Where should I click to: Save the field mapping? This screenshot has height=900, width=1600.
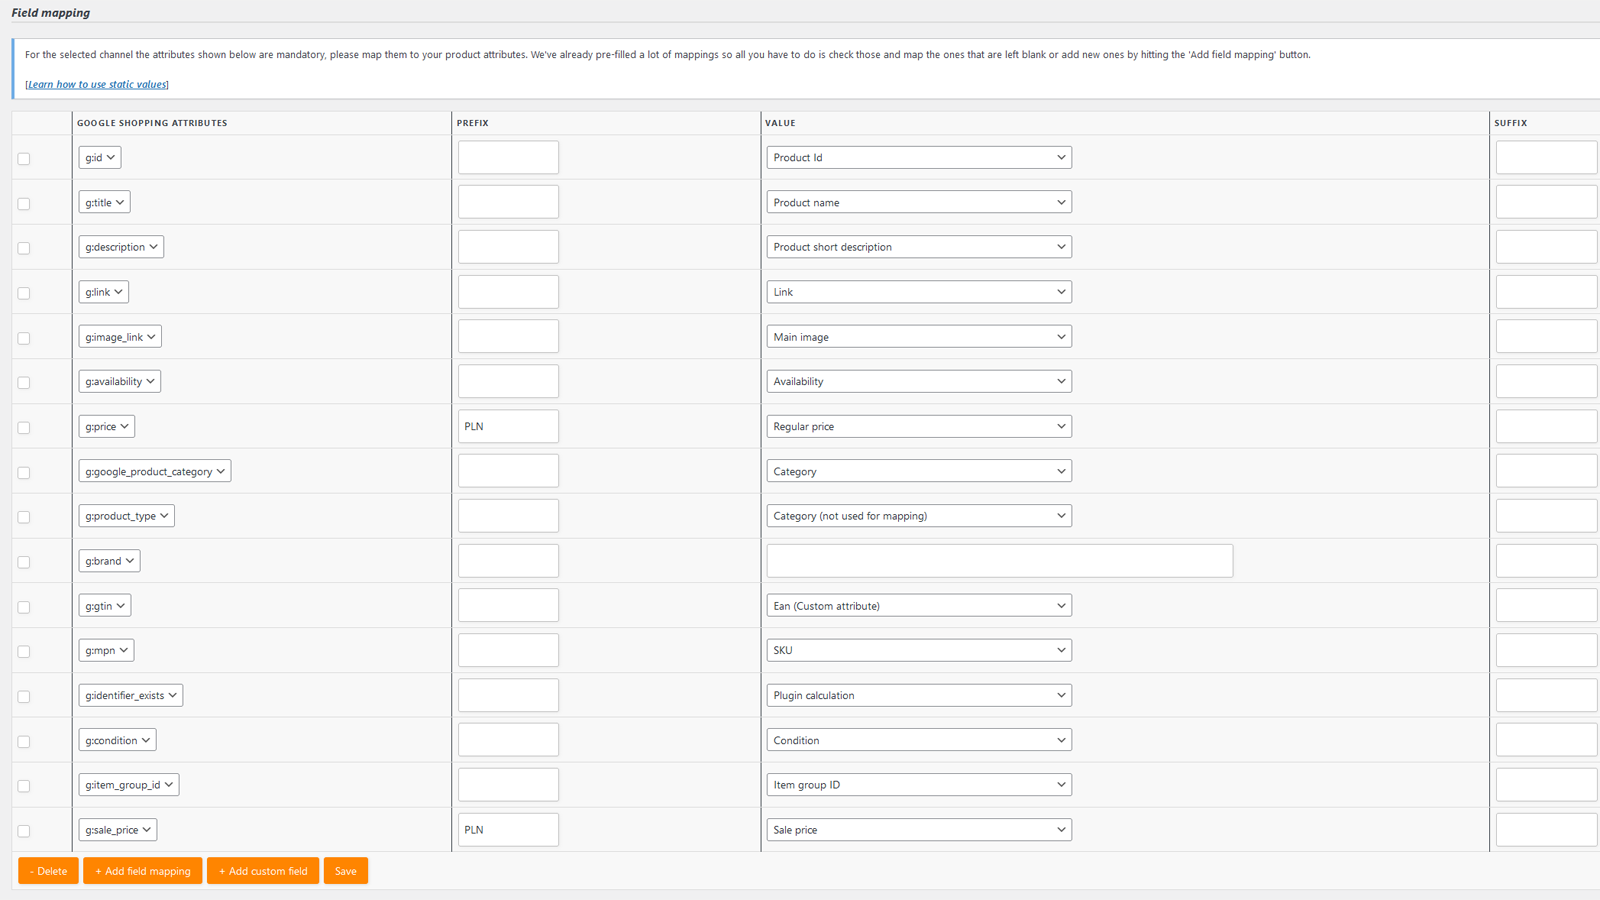tap(346, 871)
